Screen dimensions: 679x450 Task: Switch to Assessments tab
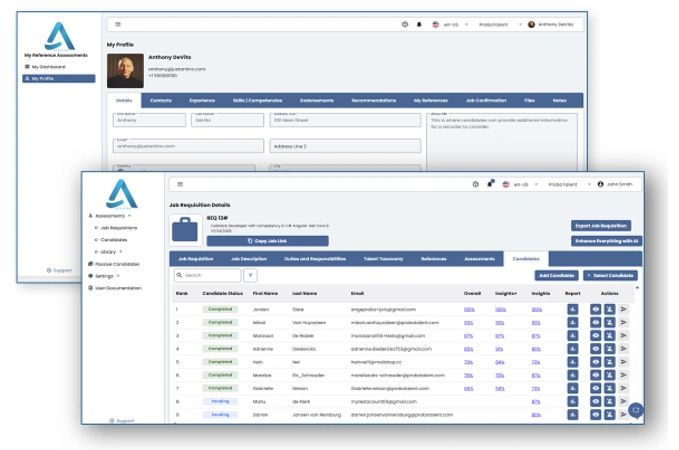pyautogui.click(x=479, y=259)
